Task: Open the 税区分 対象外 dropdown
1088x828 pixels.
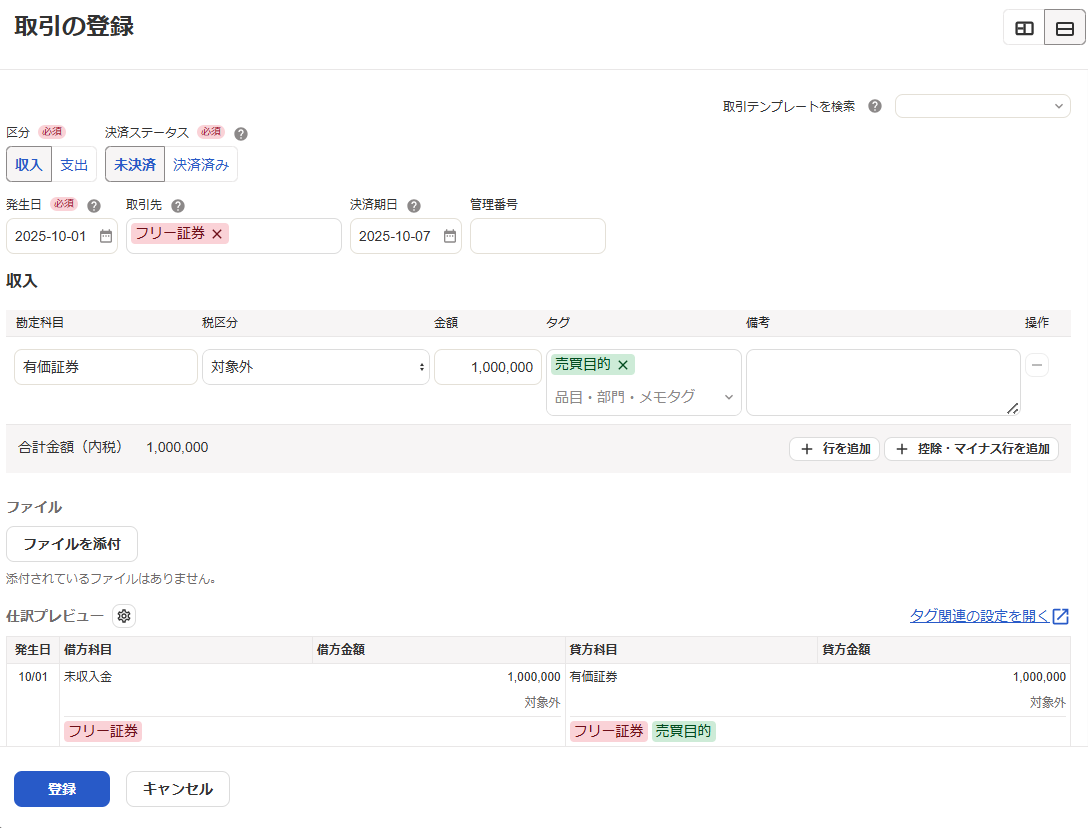Action: [x=316, y=367]
